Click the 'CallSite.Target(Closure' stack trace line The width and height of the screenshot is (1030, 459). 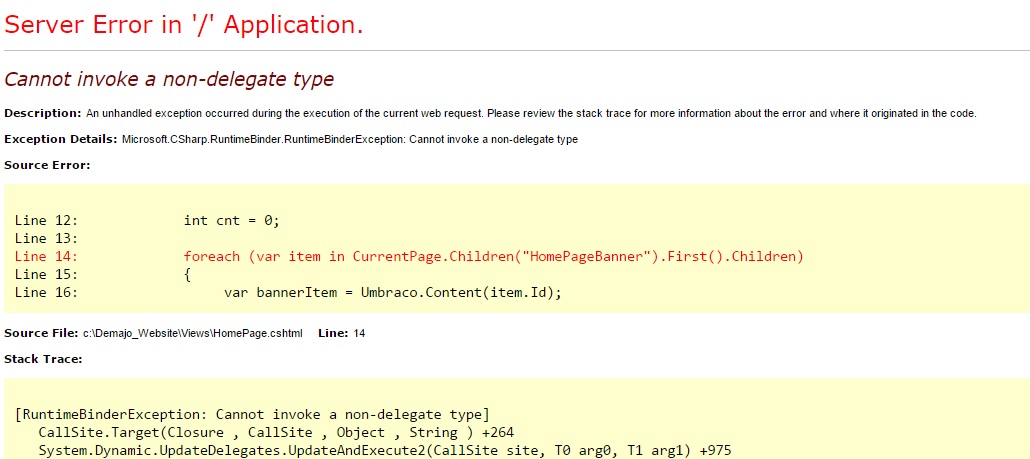click(x=276, y=433)
